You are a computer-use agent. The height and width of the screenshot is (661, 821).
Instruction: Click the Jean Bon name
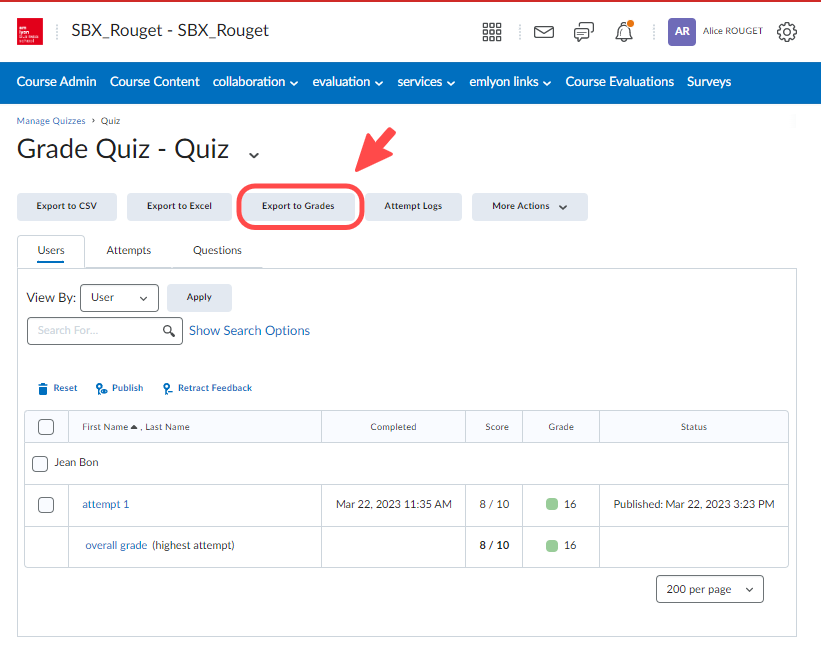tap(76, 462)
